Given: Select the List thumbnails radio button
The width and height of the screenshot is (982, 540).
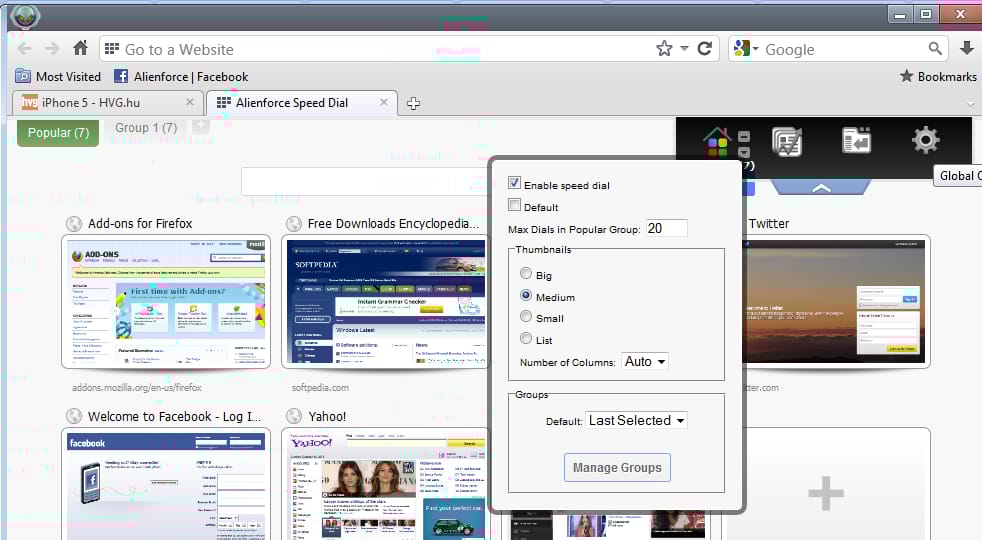Looking at the screenshot, I should (526, 338).
